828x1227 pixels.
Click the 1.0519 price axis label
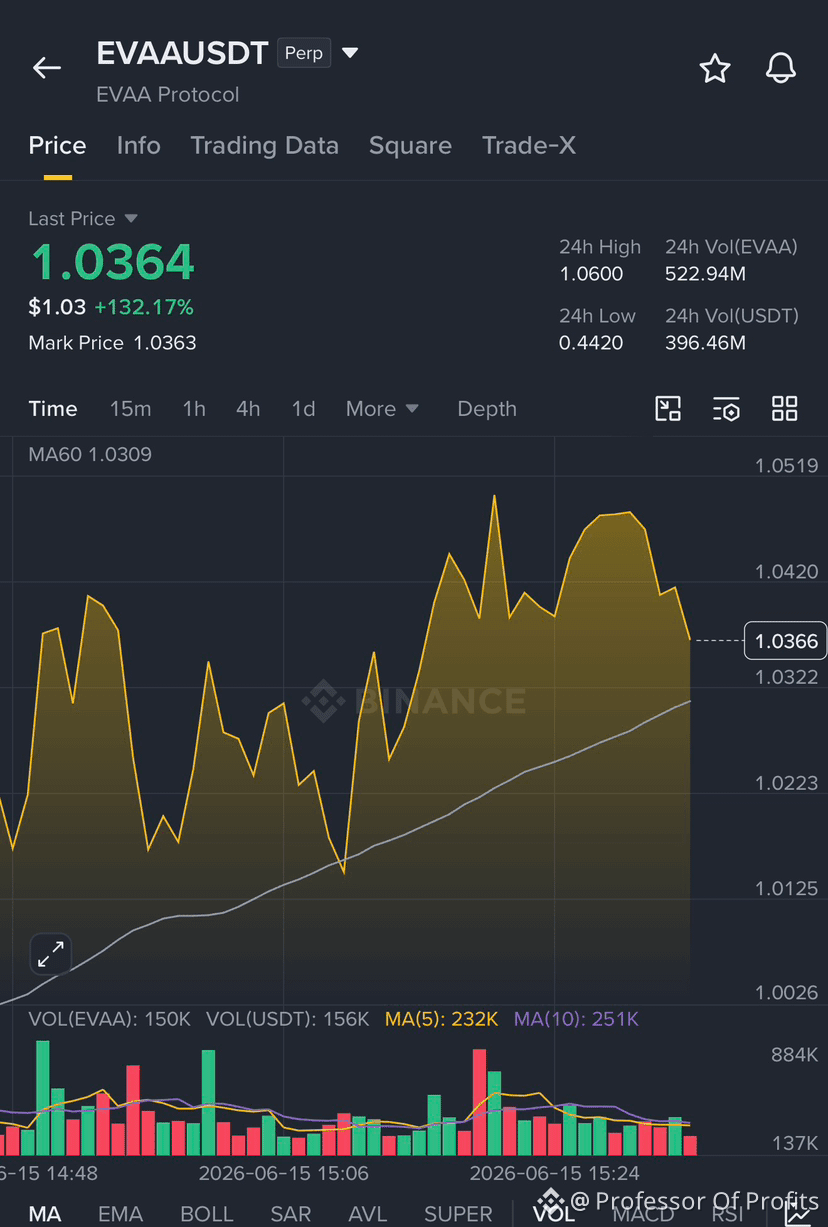[787, 465]
